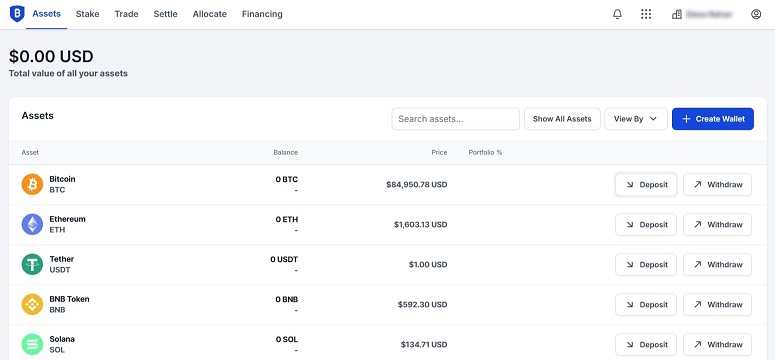Deposit Ethereum
775x360 pixels.
[x=646, y=225]
